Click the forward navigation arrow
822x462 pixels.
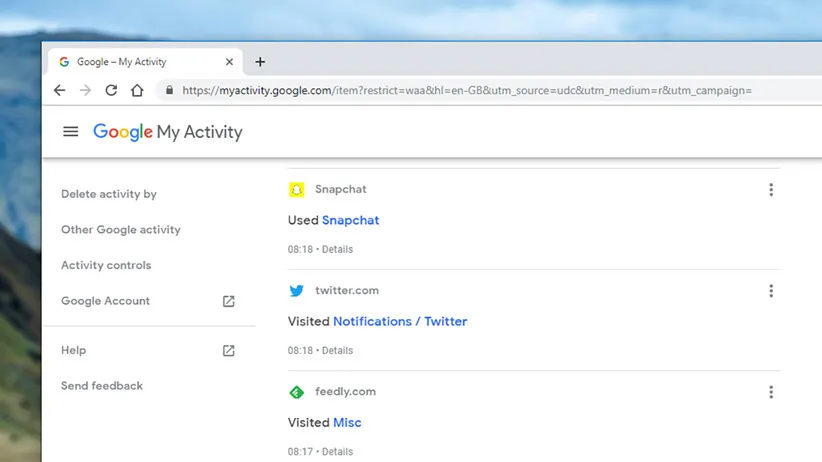pos(85,90)
